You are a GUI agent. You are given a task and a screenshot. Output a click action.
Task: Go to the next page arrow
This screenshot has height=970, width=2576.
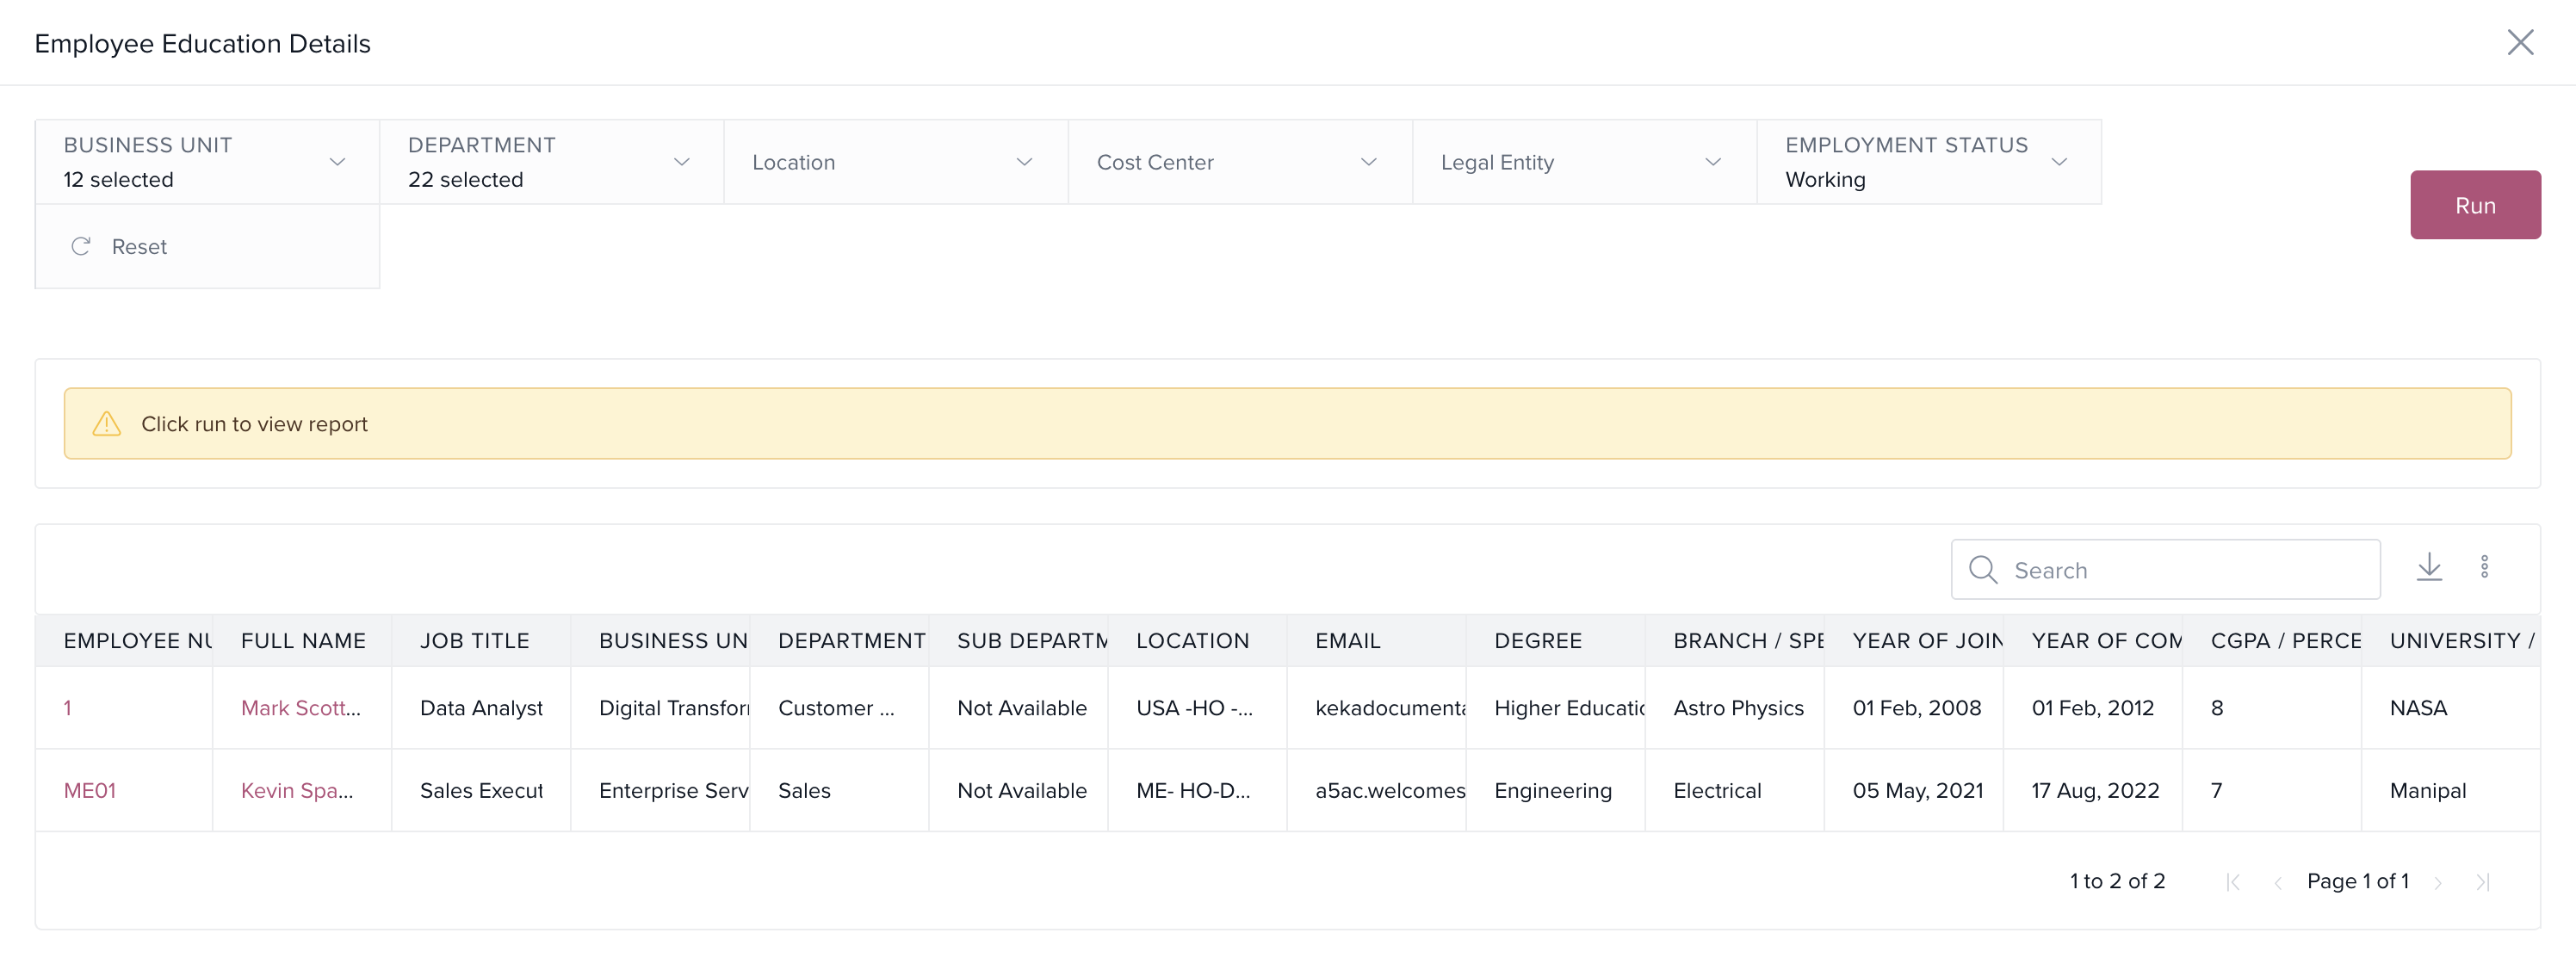(x=2438, y=882)
